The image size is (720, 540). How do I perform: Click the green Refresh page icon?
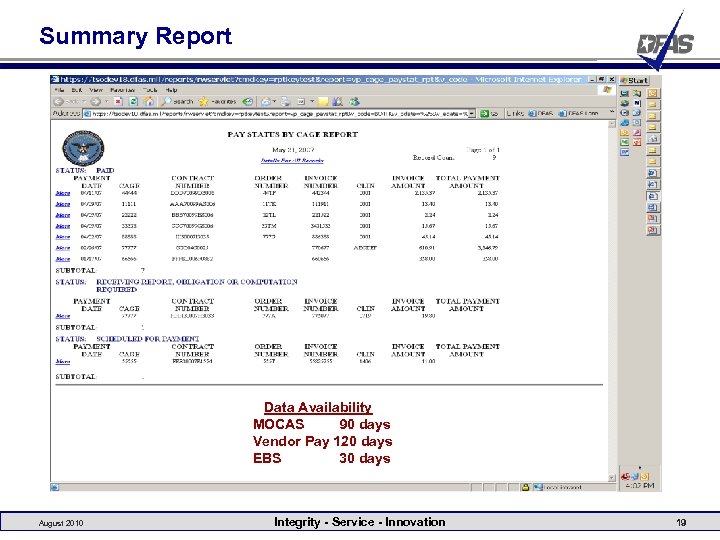pos(133,101)
